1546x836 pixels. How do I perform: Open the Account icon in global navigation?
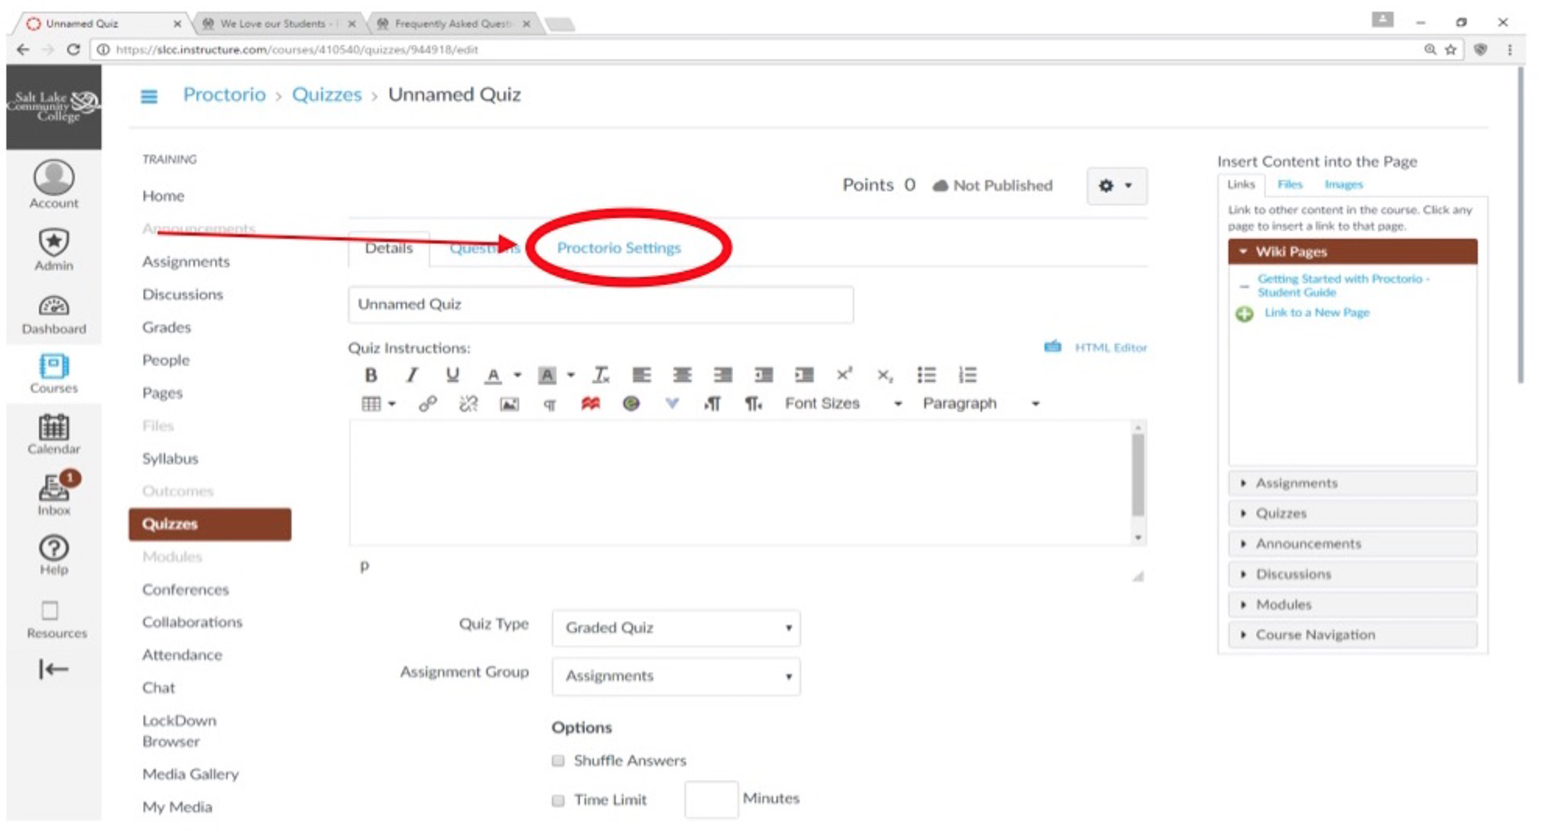click(x=53, y=184)
